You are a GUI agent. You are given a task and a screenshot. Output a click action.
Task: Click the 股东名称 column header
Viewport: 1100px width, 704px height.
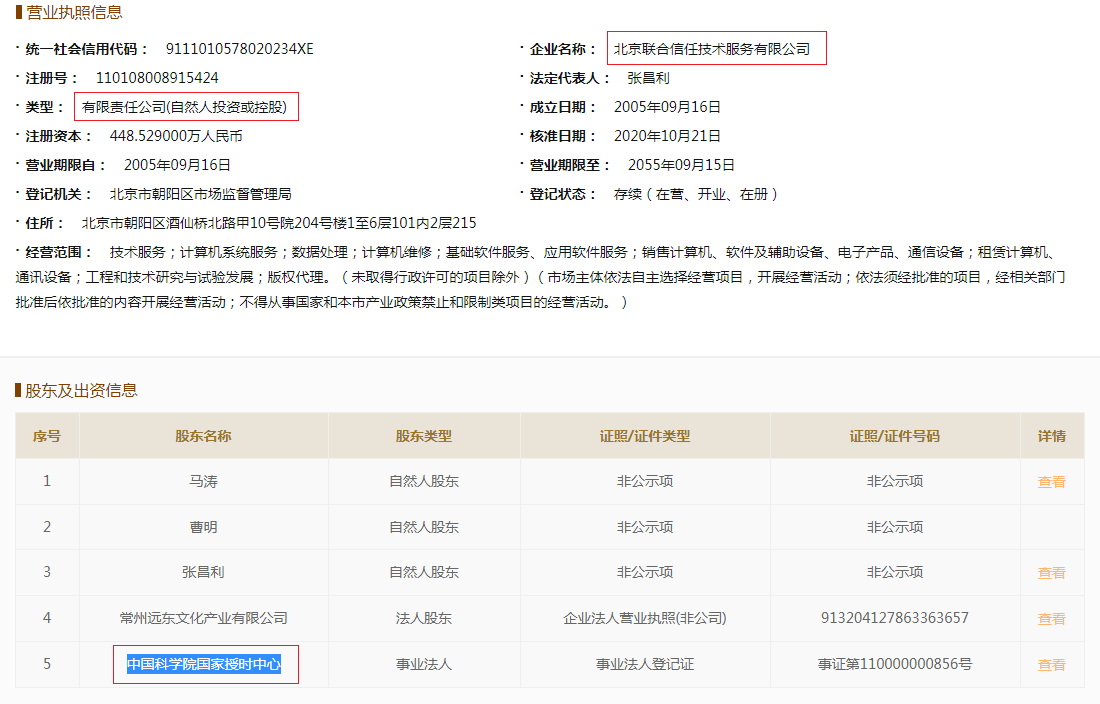(x=203, y=436)
